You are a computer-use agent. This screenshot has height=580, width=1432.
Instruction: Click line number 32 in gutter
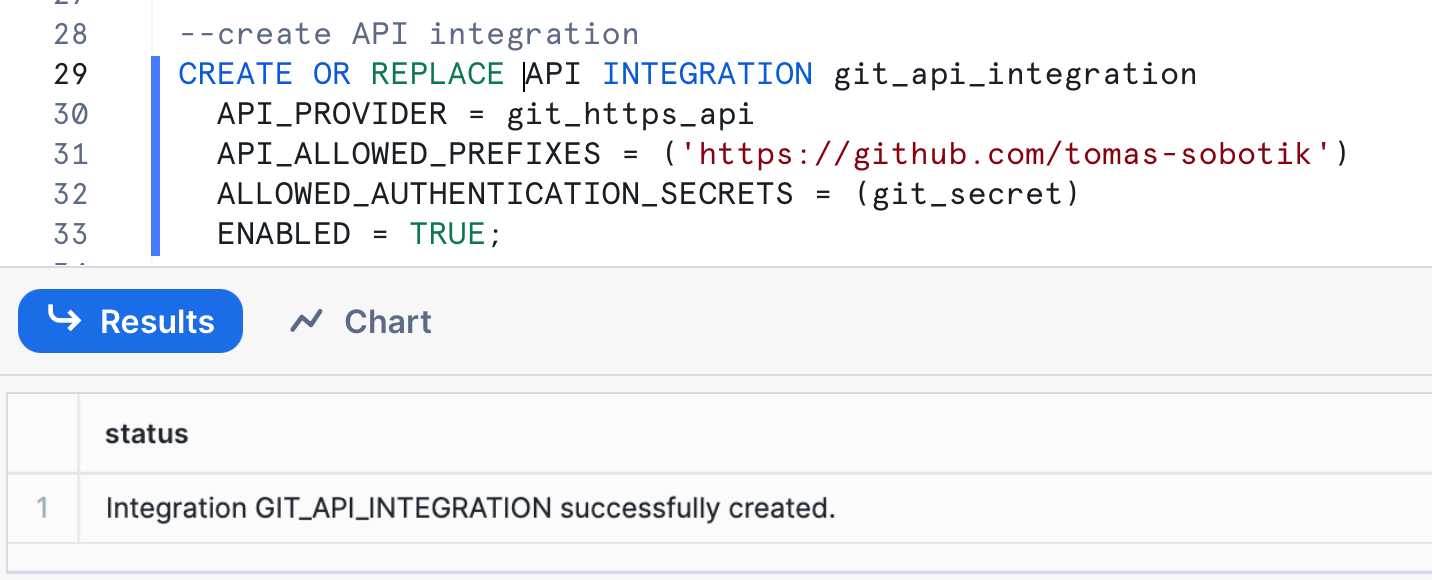[70, 193]
